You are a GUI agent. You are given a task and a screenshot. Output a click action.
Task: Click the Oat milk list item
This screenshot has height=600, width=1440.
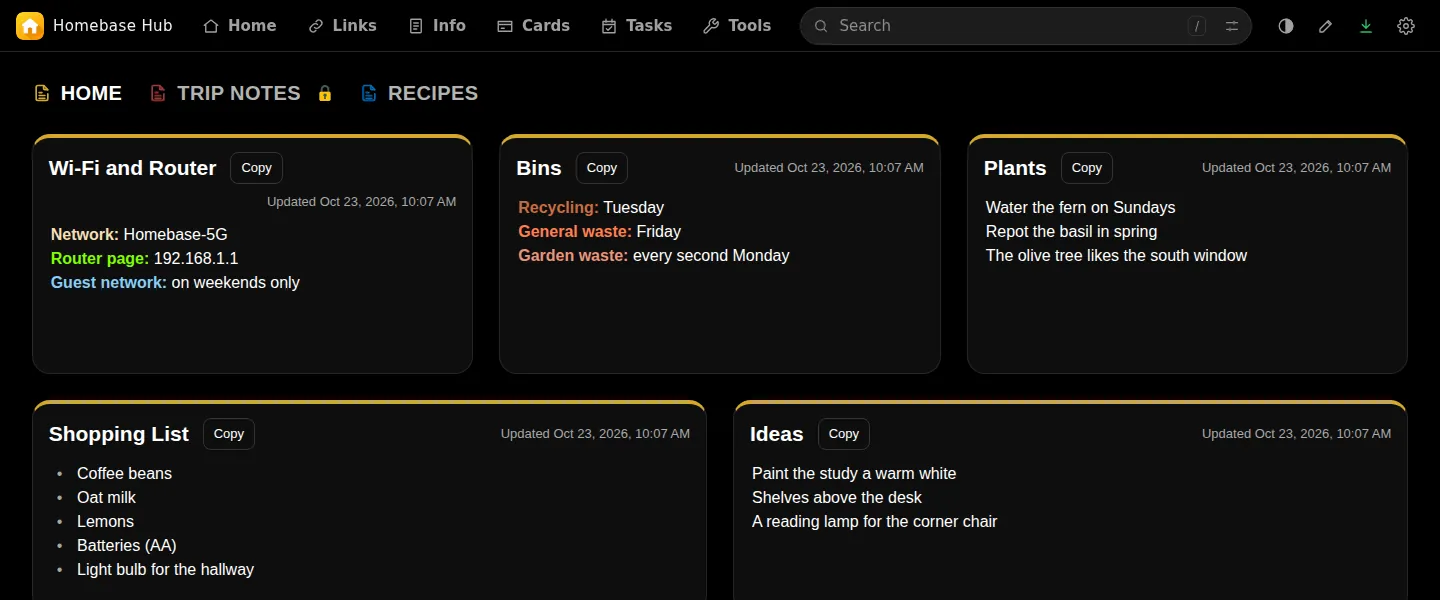pos(106,498)
